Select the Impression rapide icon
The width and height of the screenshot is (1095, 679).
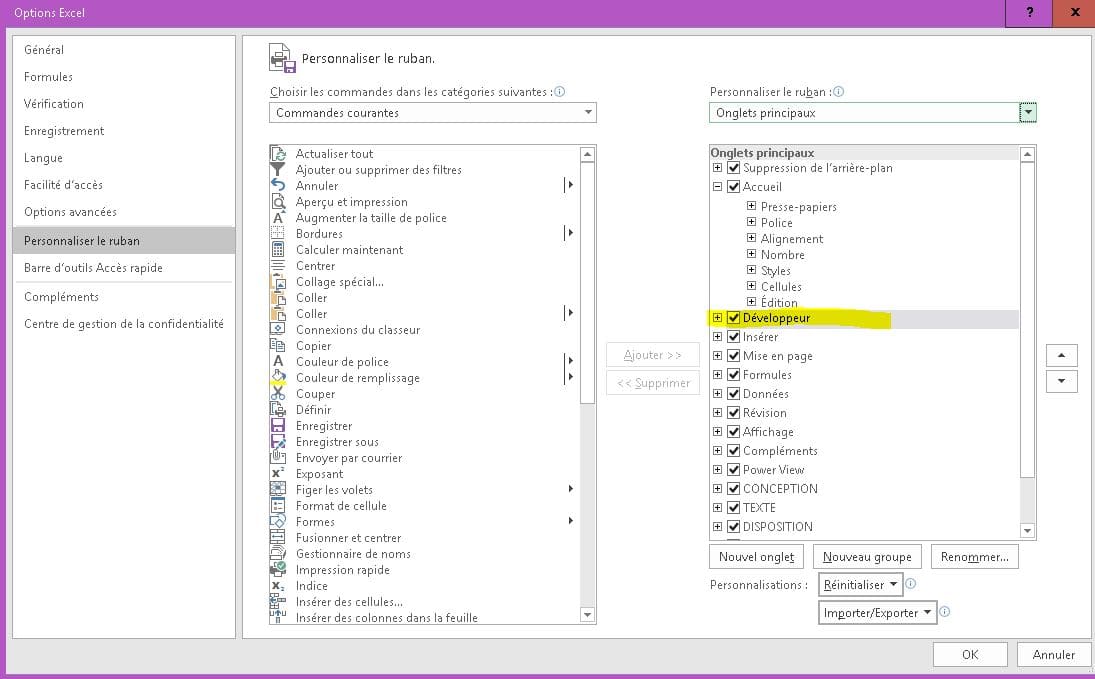click(x=278, y=571)
